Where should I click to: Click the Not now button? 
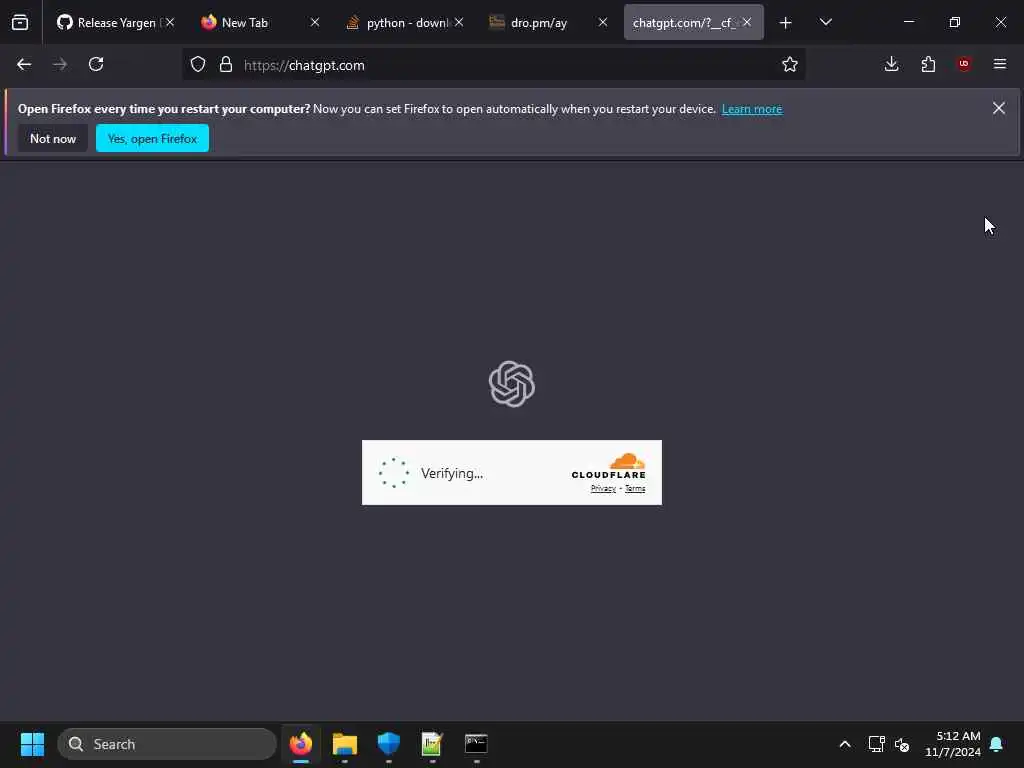point(53,138)
